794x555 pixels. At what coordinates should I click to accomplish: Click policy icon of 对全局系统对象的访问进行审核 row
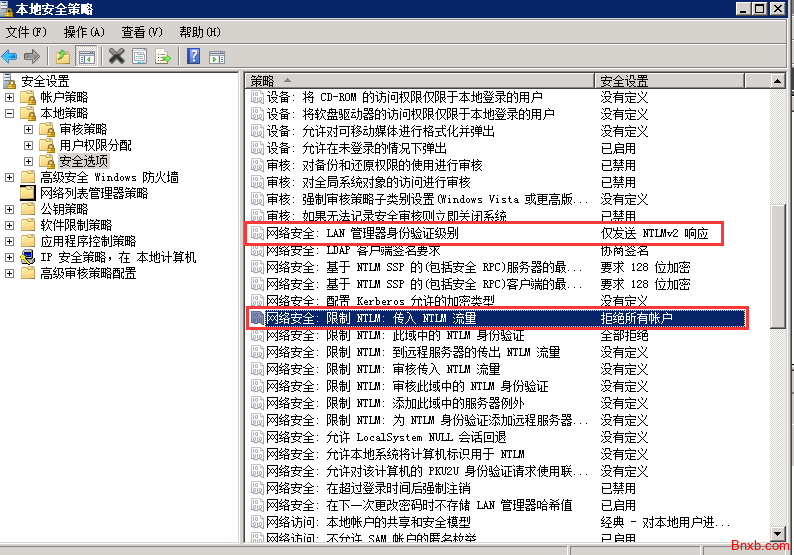click(257, 182)
